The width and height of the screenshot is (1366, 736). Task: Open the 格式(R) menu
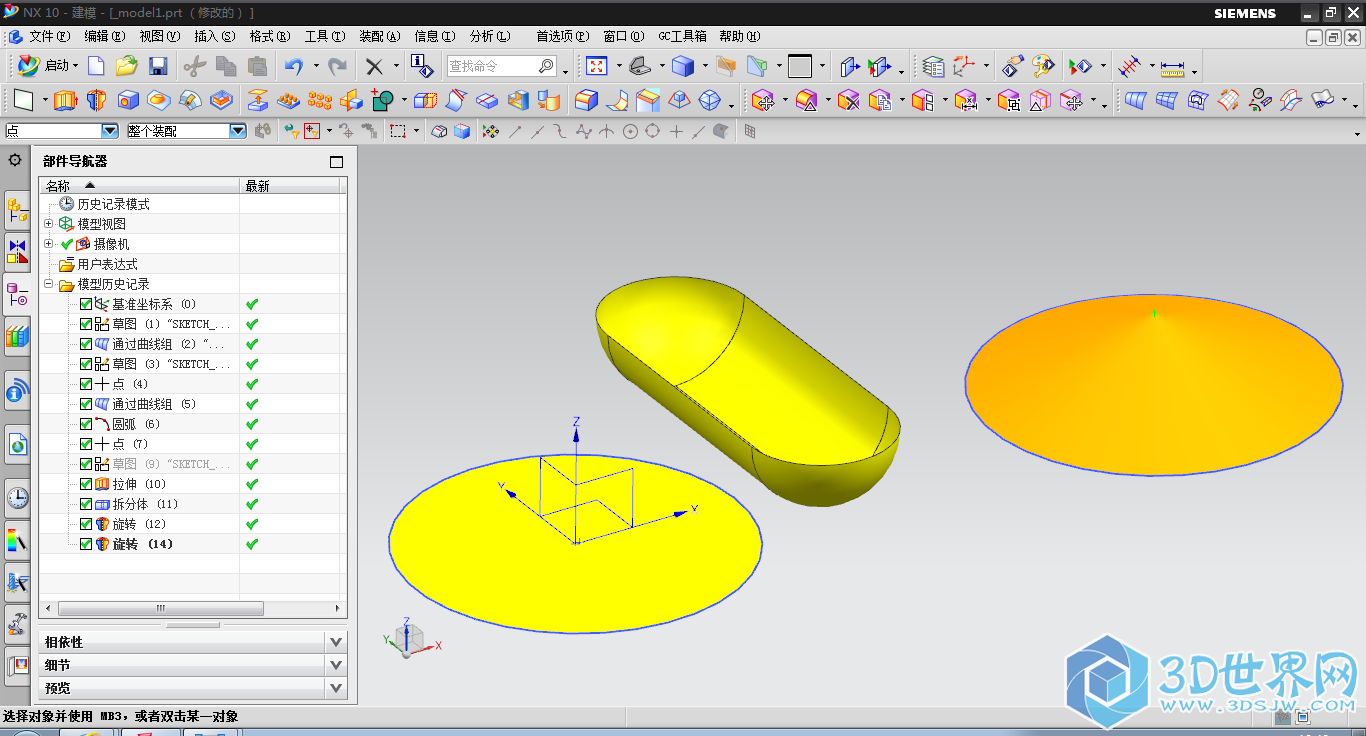pyautogui.click(x=270, y=36)
